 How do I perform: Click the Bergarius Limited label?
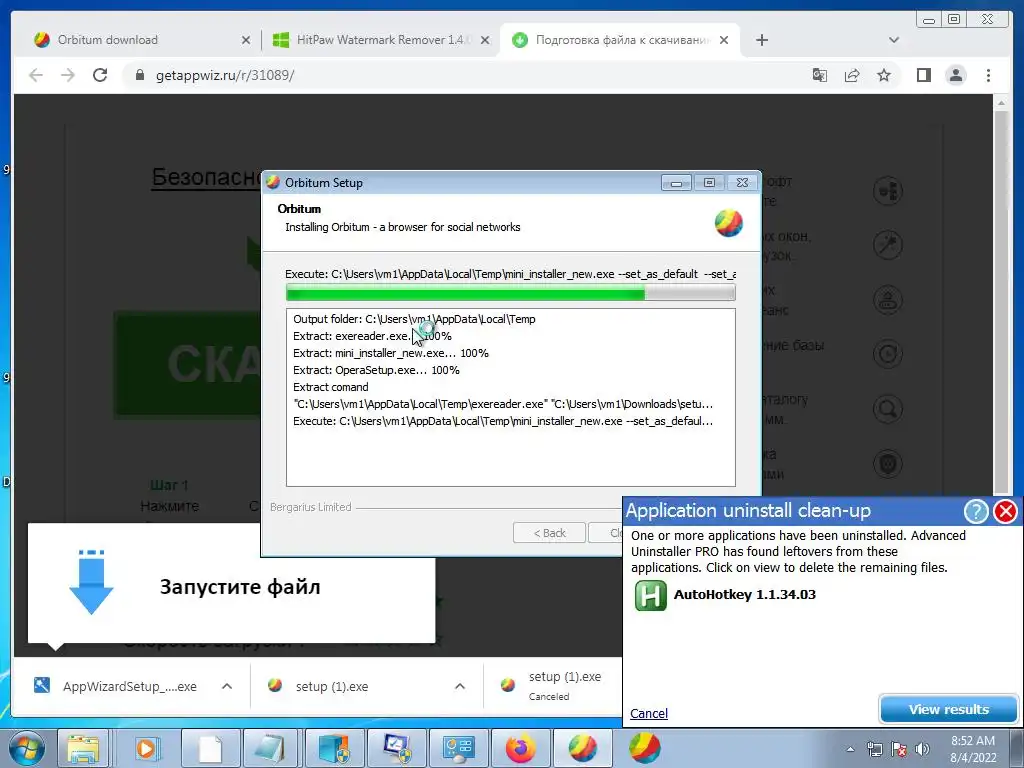click(310, 507)
